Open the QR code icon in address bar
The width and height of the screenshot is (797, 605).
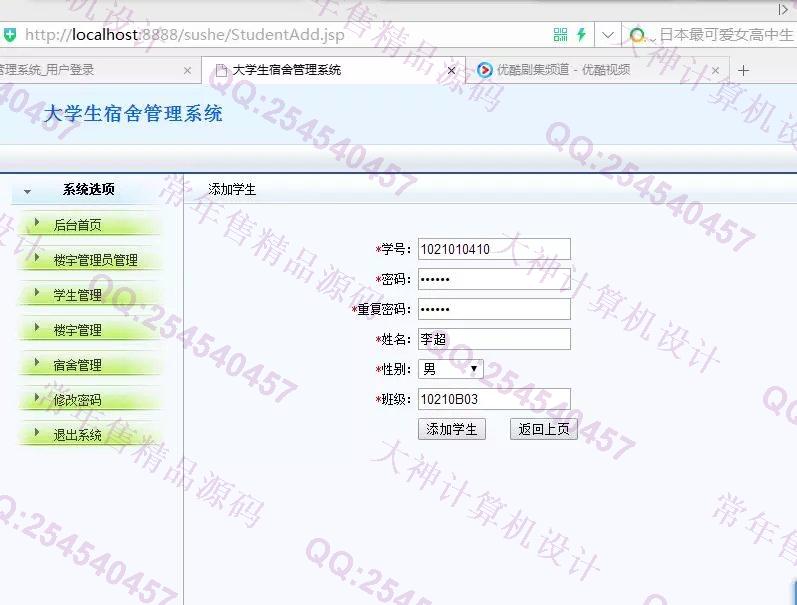point(560,35)
